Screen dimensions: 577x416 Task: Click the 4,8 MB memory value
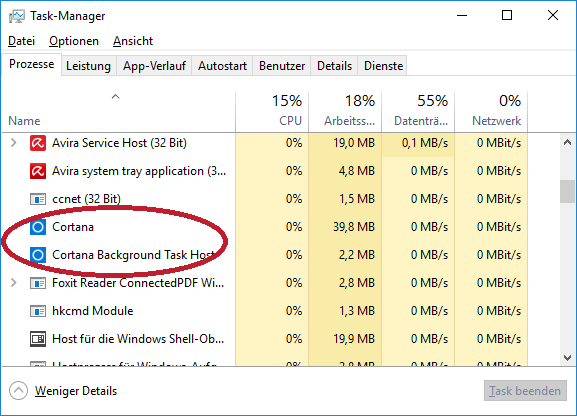click(x=357, y=171)
